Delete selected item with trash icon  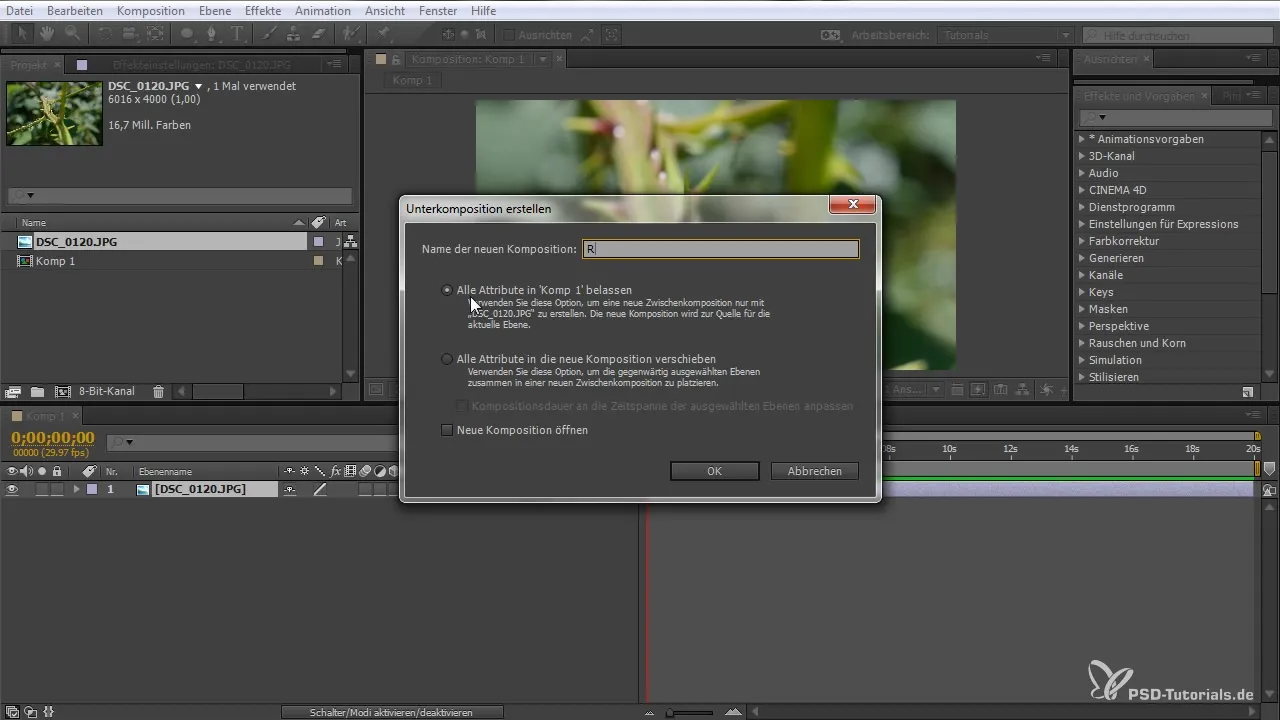pos(158,392)
